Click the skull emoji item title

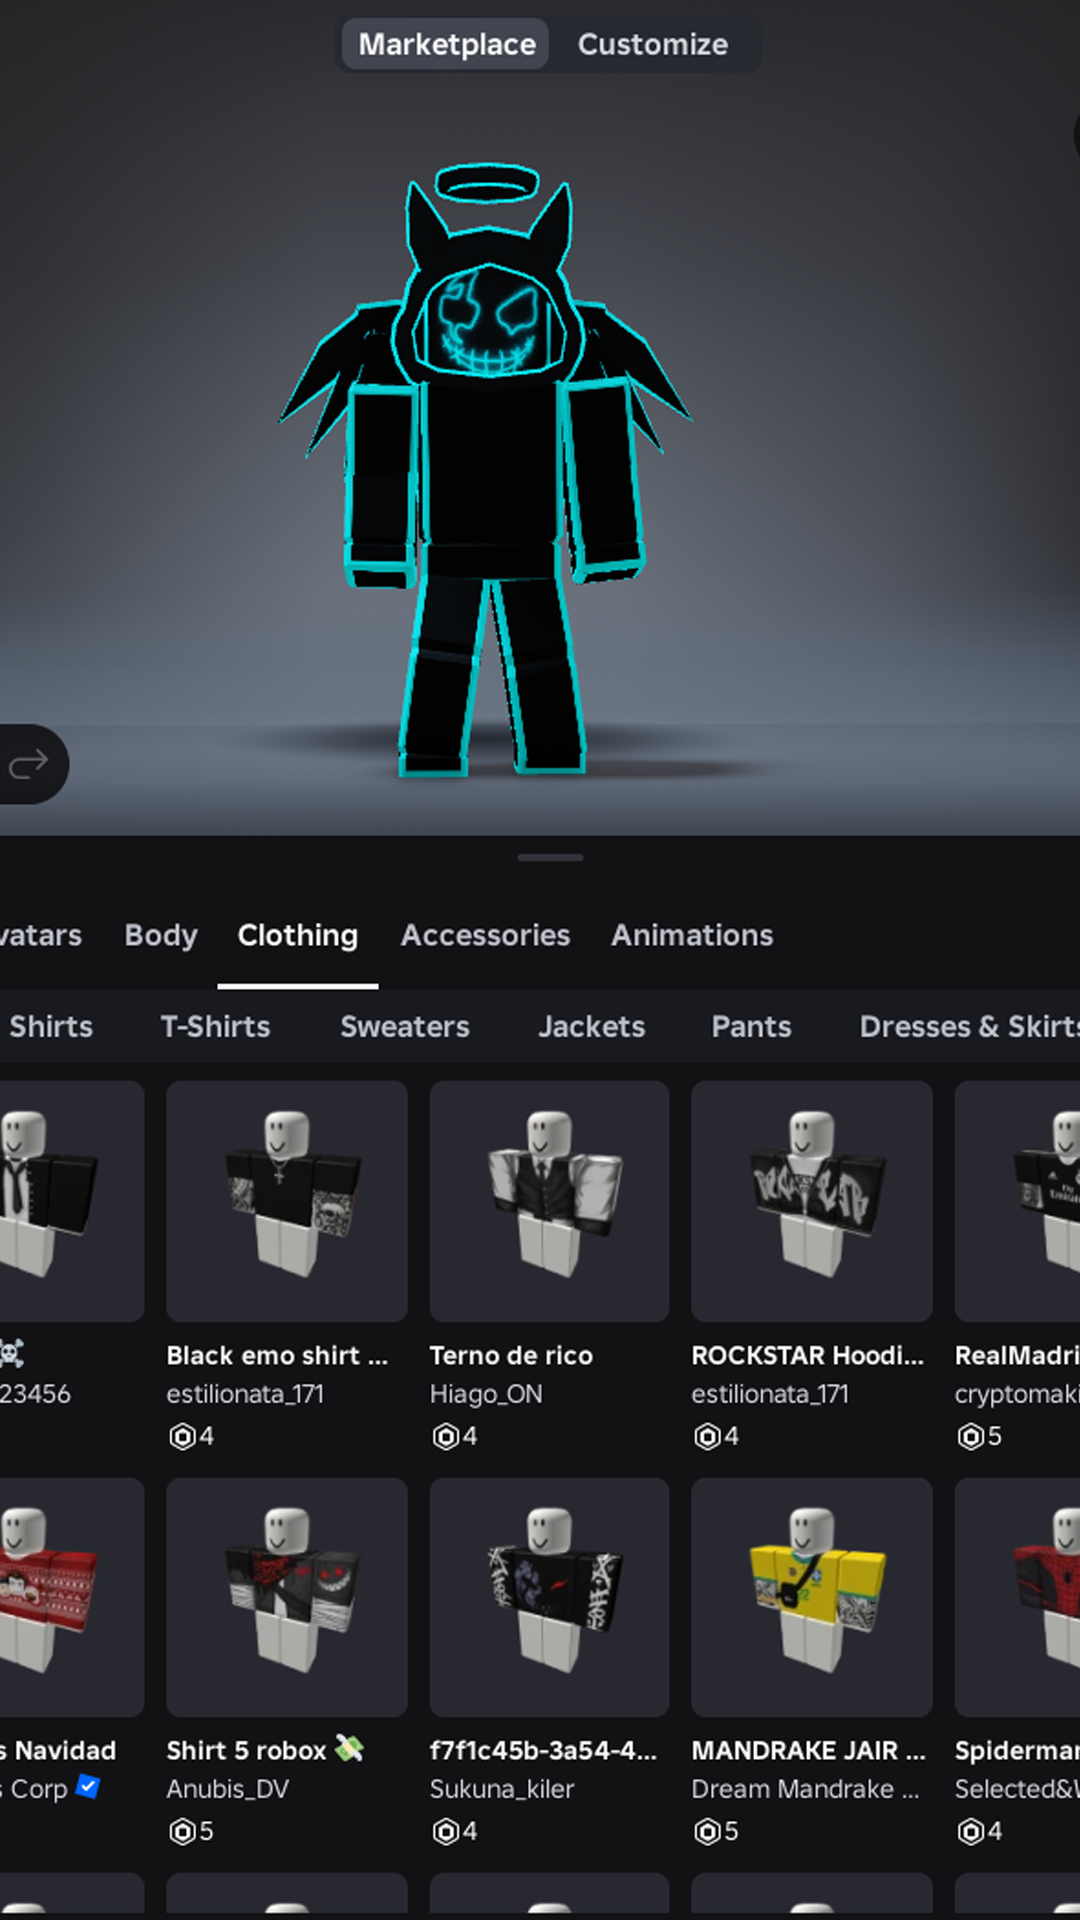click(12, 1354)
